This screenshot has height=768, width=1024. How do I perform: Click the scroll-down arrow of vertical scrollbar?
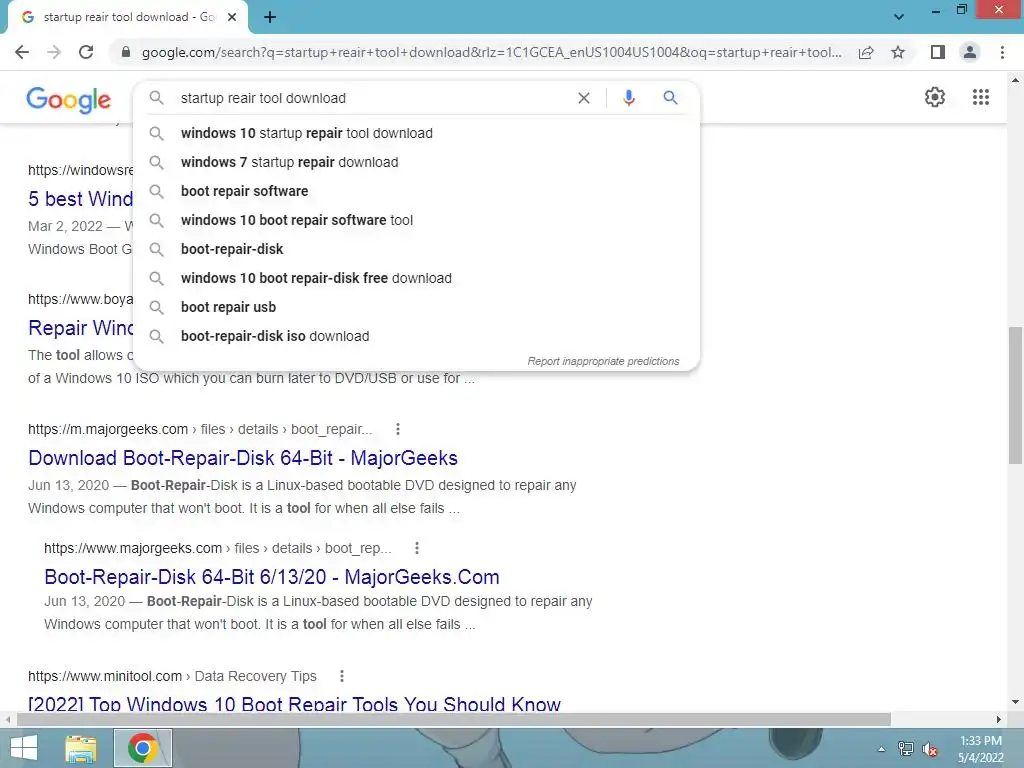pyautogui.click(x=1015, y=702)
